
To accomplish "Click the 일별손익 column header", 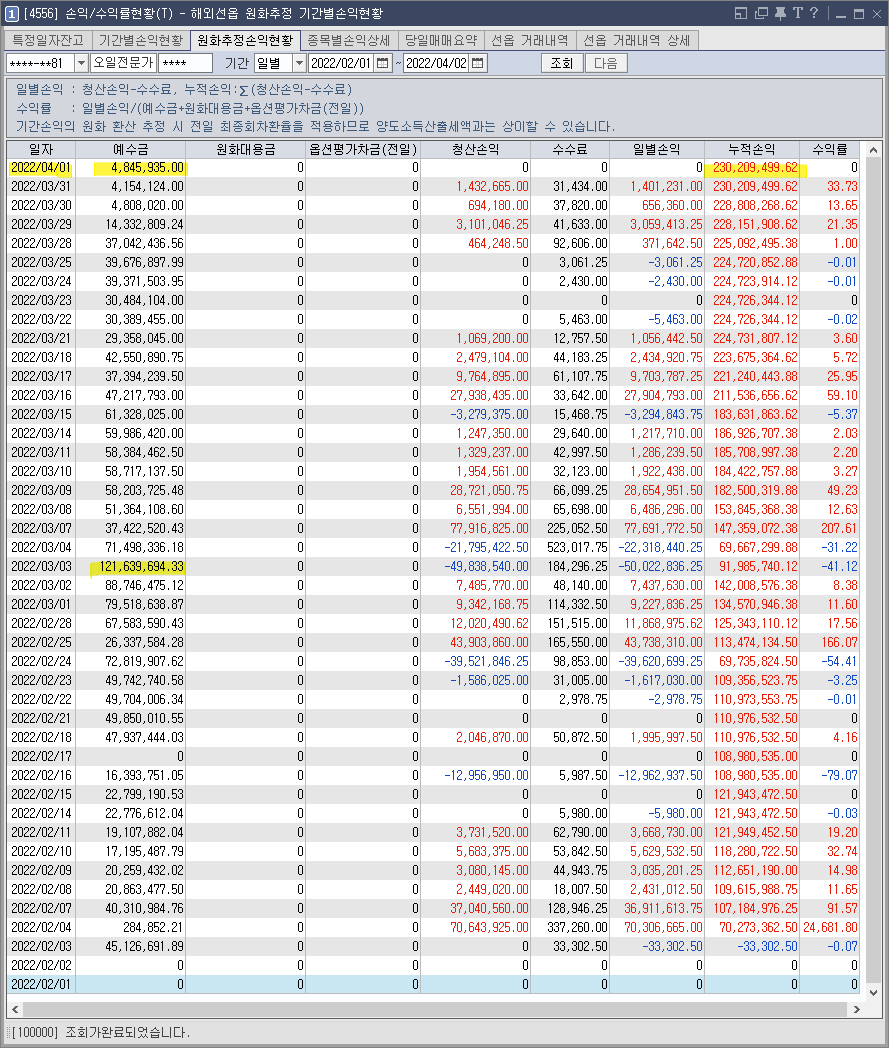I will tap(656, 149).
